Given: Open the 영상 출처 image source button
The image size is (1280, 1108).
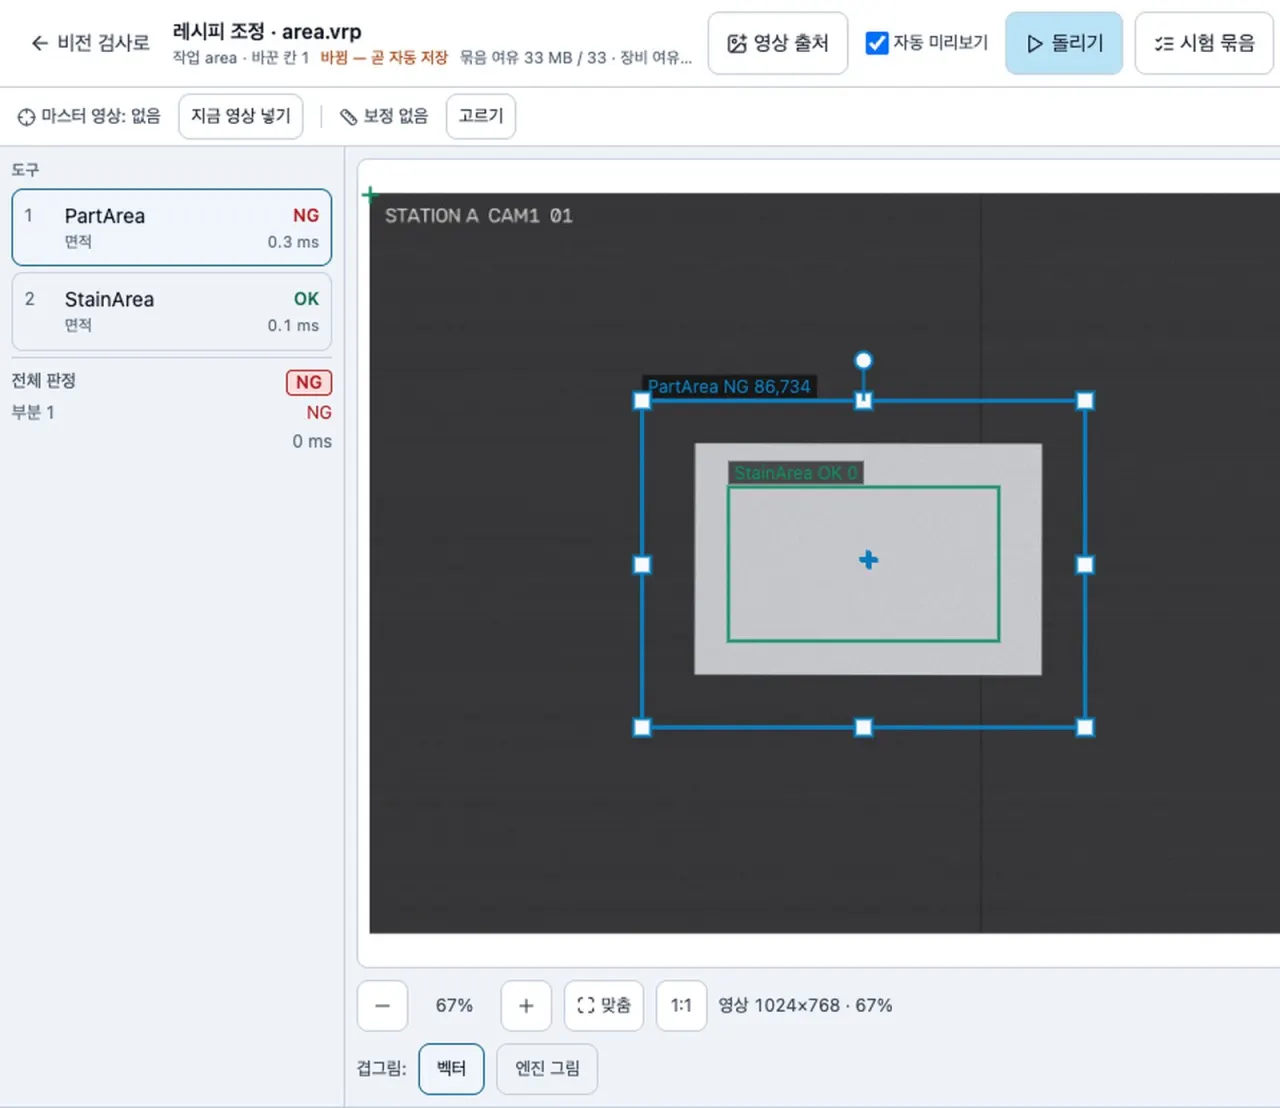Looking at the screenshot, I should point(778,43).
